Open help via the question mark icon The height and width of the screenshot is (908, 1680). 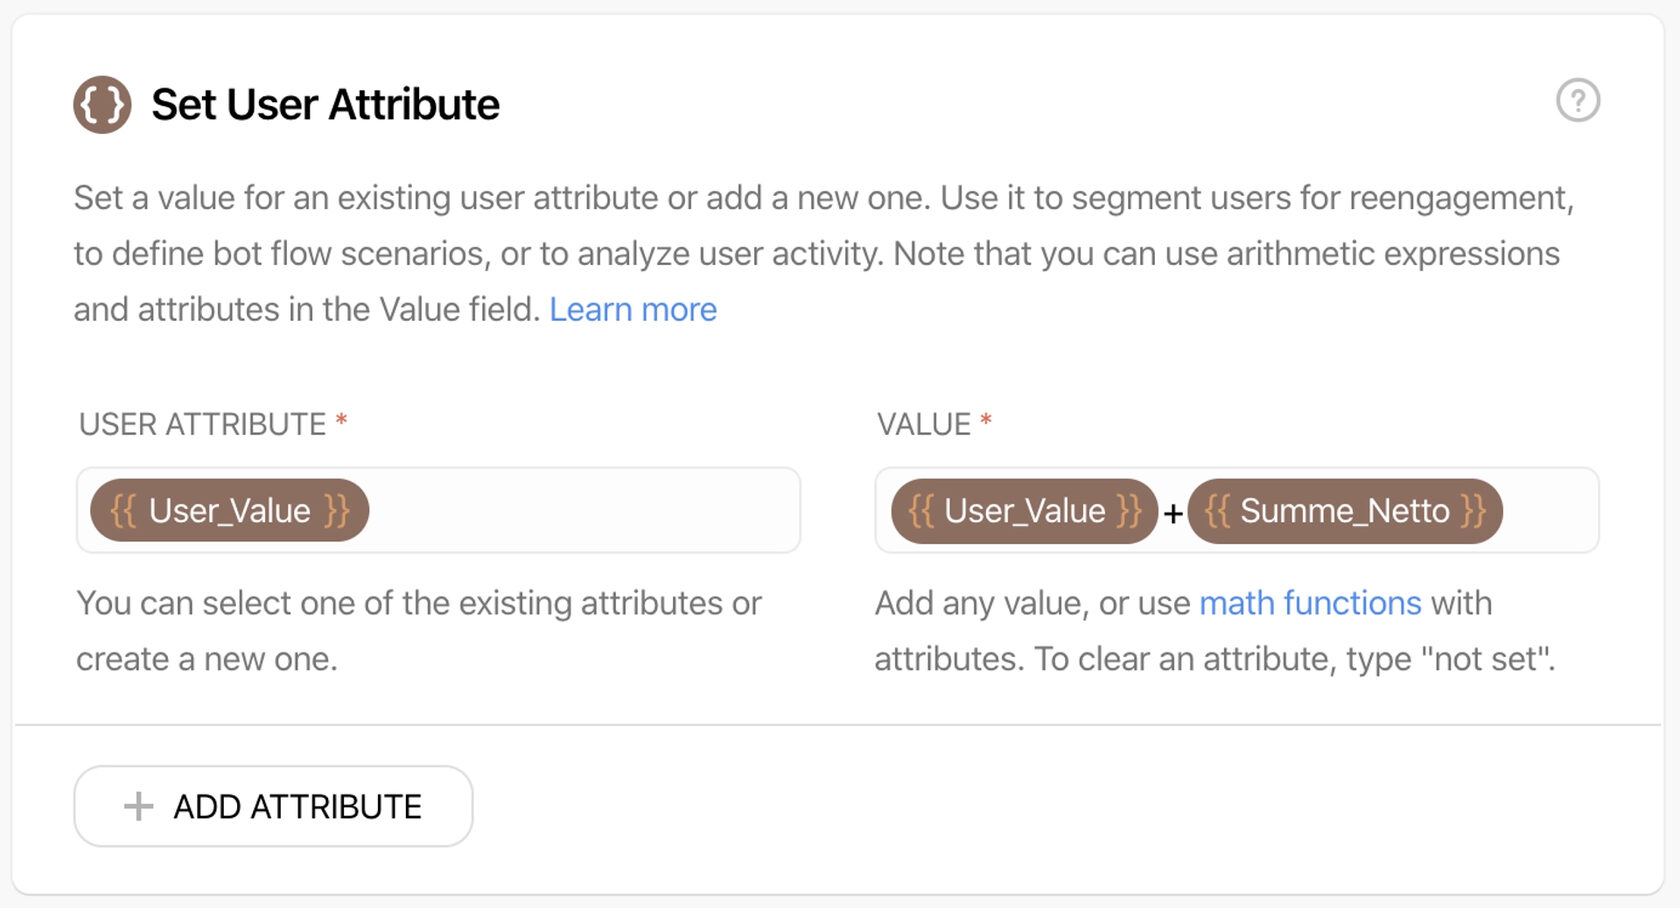point(1577,101)
